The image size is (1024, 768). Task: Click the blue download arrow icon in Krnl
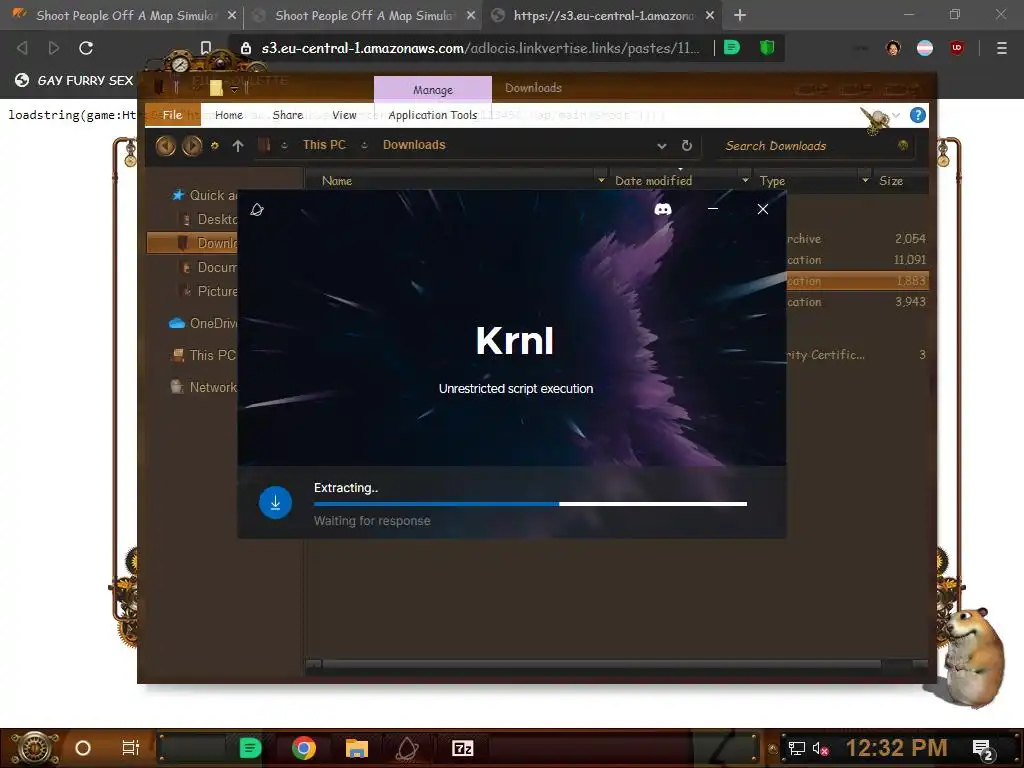pos(276,502)
